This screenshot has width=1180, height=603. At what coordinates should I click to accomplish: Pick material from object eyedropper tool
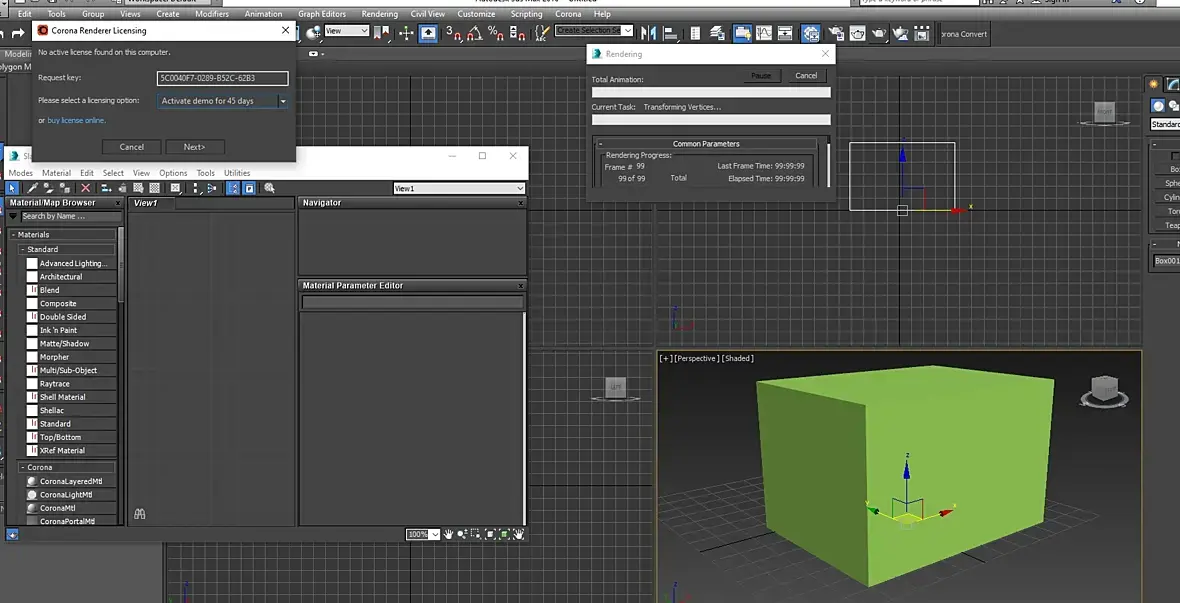click(32, 188)
